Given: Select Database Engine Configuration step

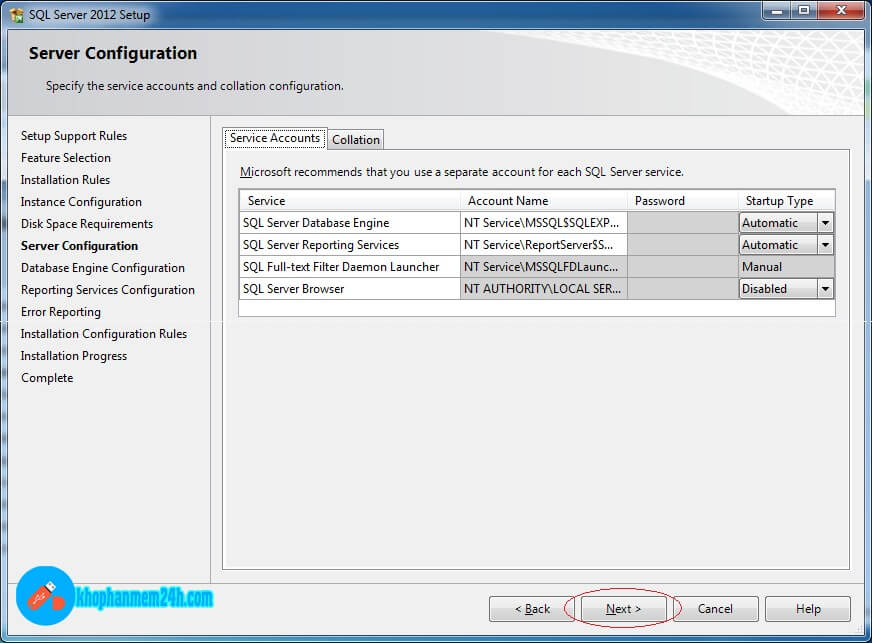Looking at the screenshot, I should tap(103, 268).
